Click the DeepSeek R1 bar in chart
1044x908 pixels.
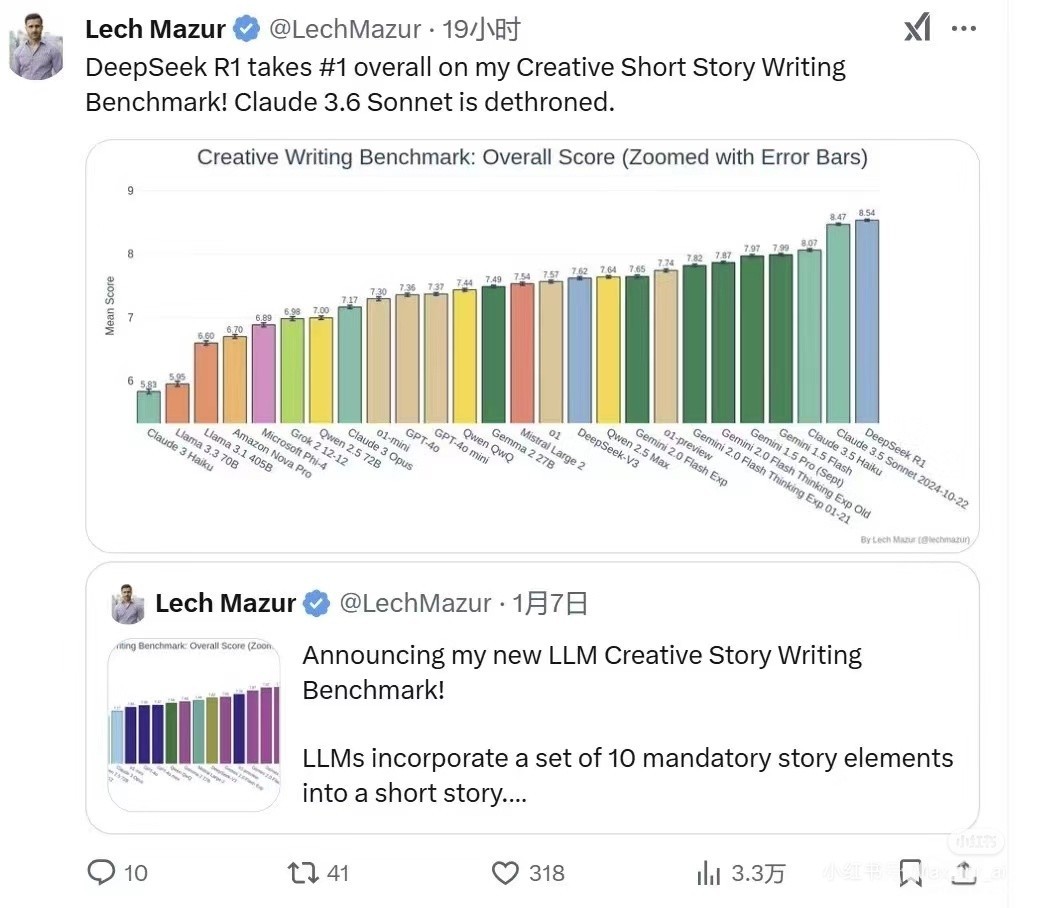point(867,321)
